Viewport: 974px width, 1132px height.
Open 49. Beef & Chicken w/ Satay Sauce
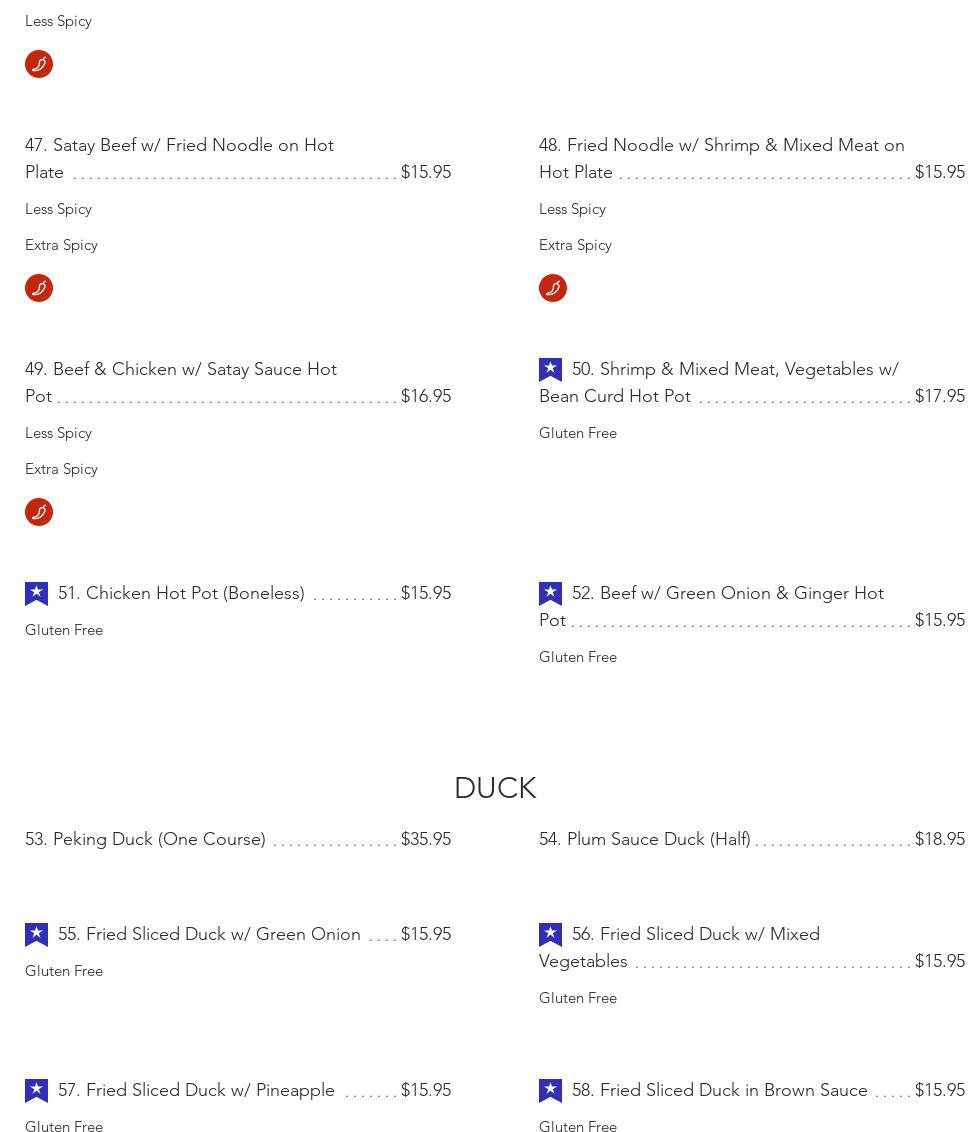[180, 370]
